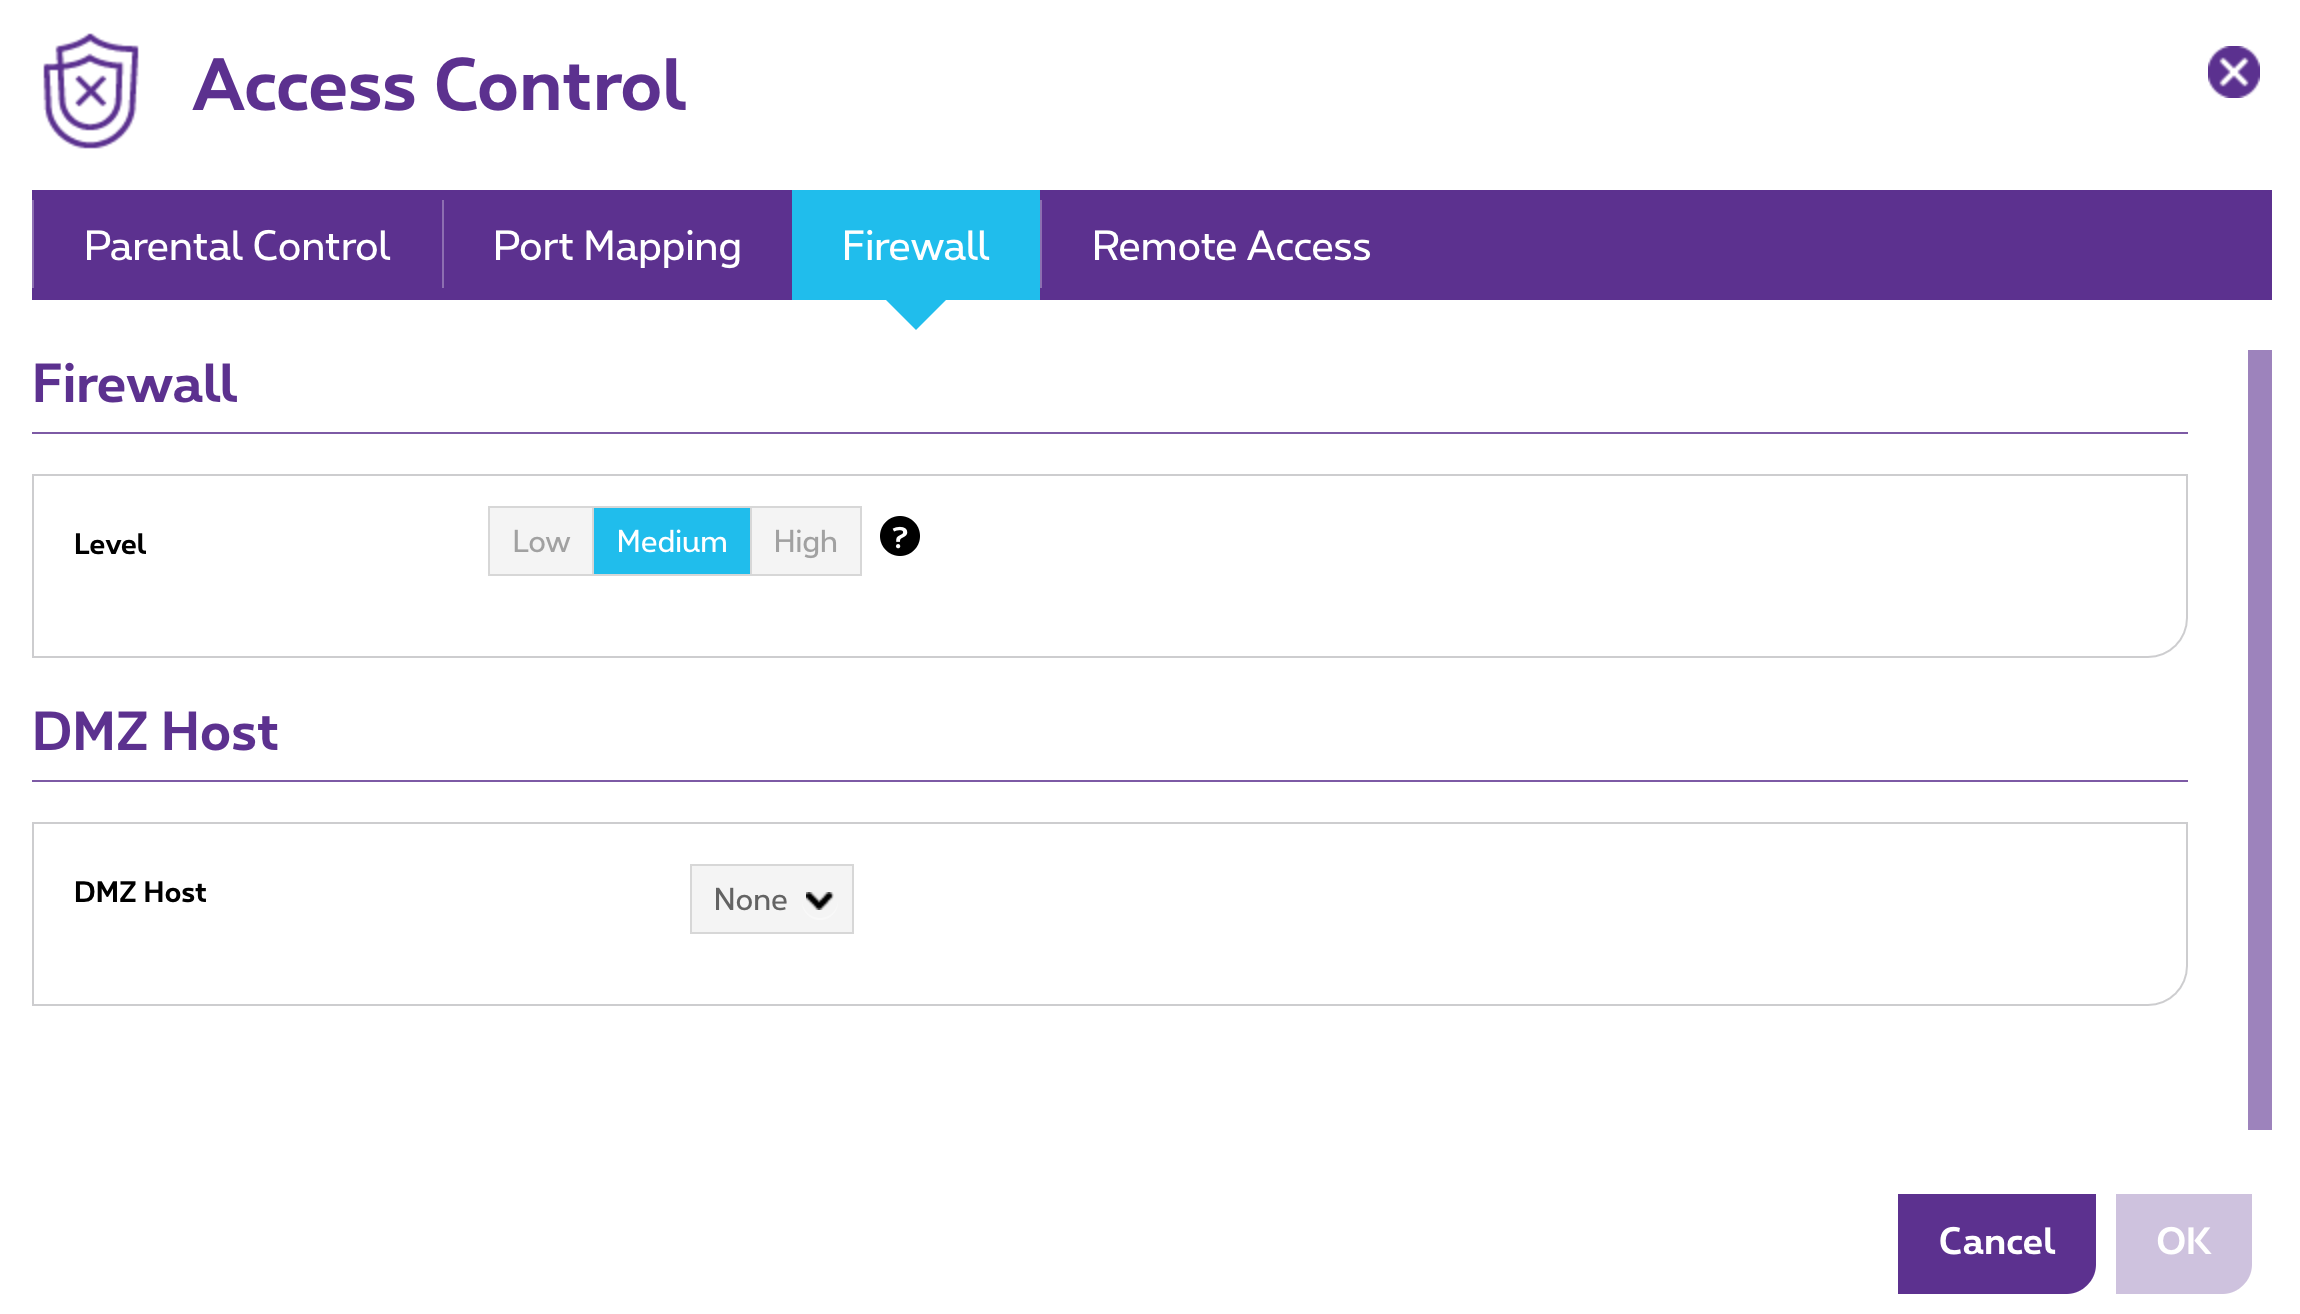The height and width of the screenshot is (1314, 2300).
Task: Open the DMZ Host dropdown
Action: (771, 899)
